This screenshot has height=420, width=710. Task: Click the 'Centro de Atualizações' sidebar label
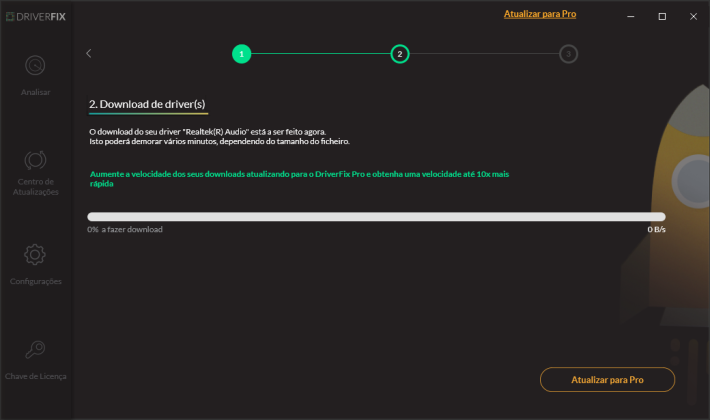[36, 187]
